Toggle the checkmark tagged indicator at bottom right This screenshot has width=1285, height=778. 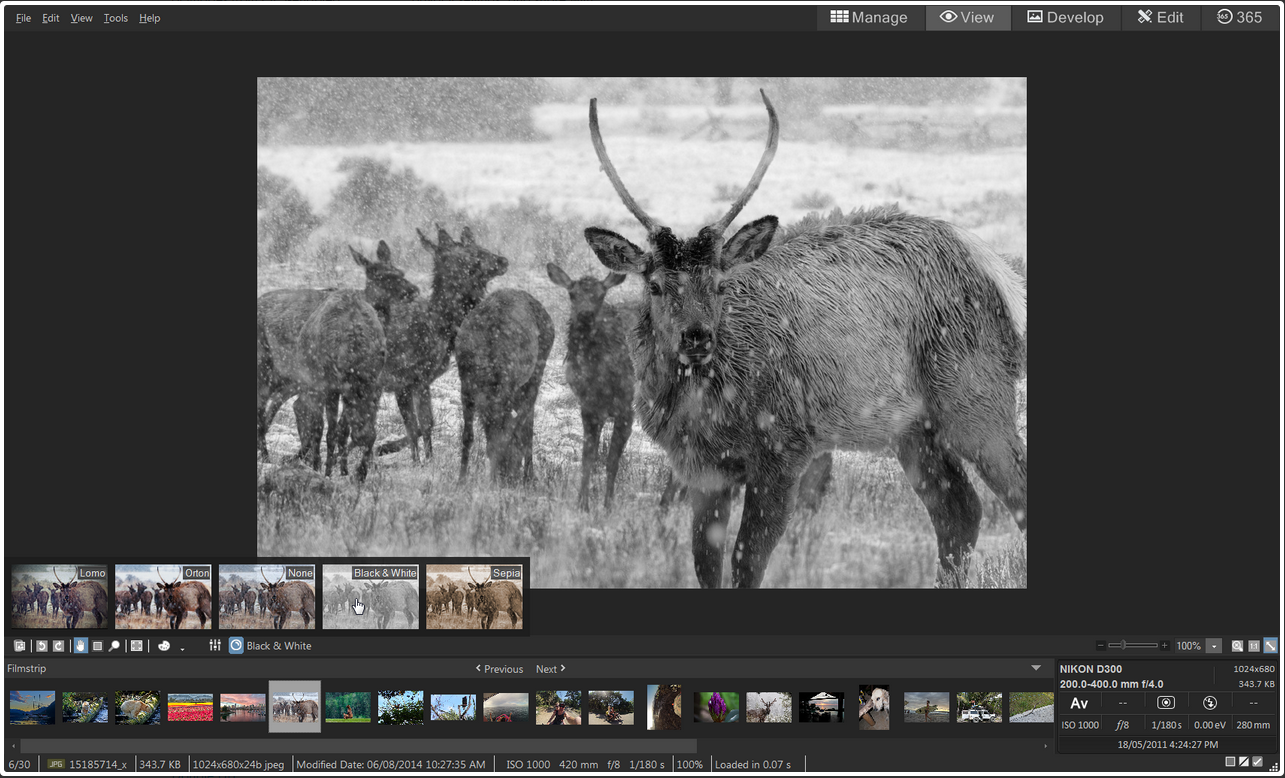[x=1258, y=762]
